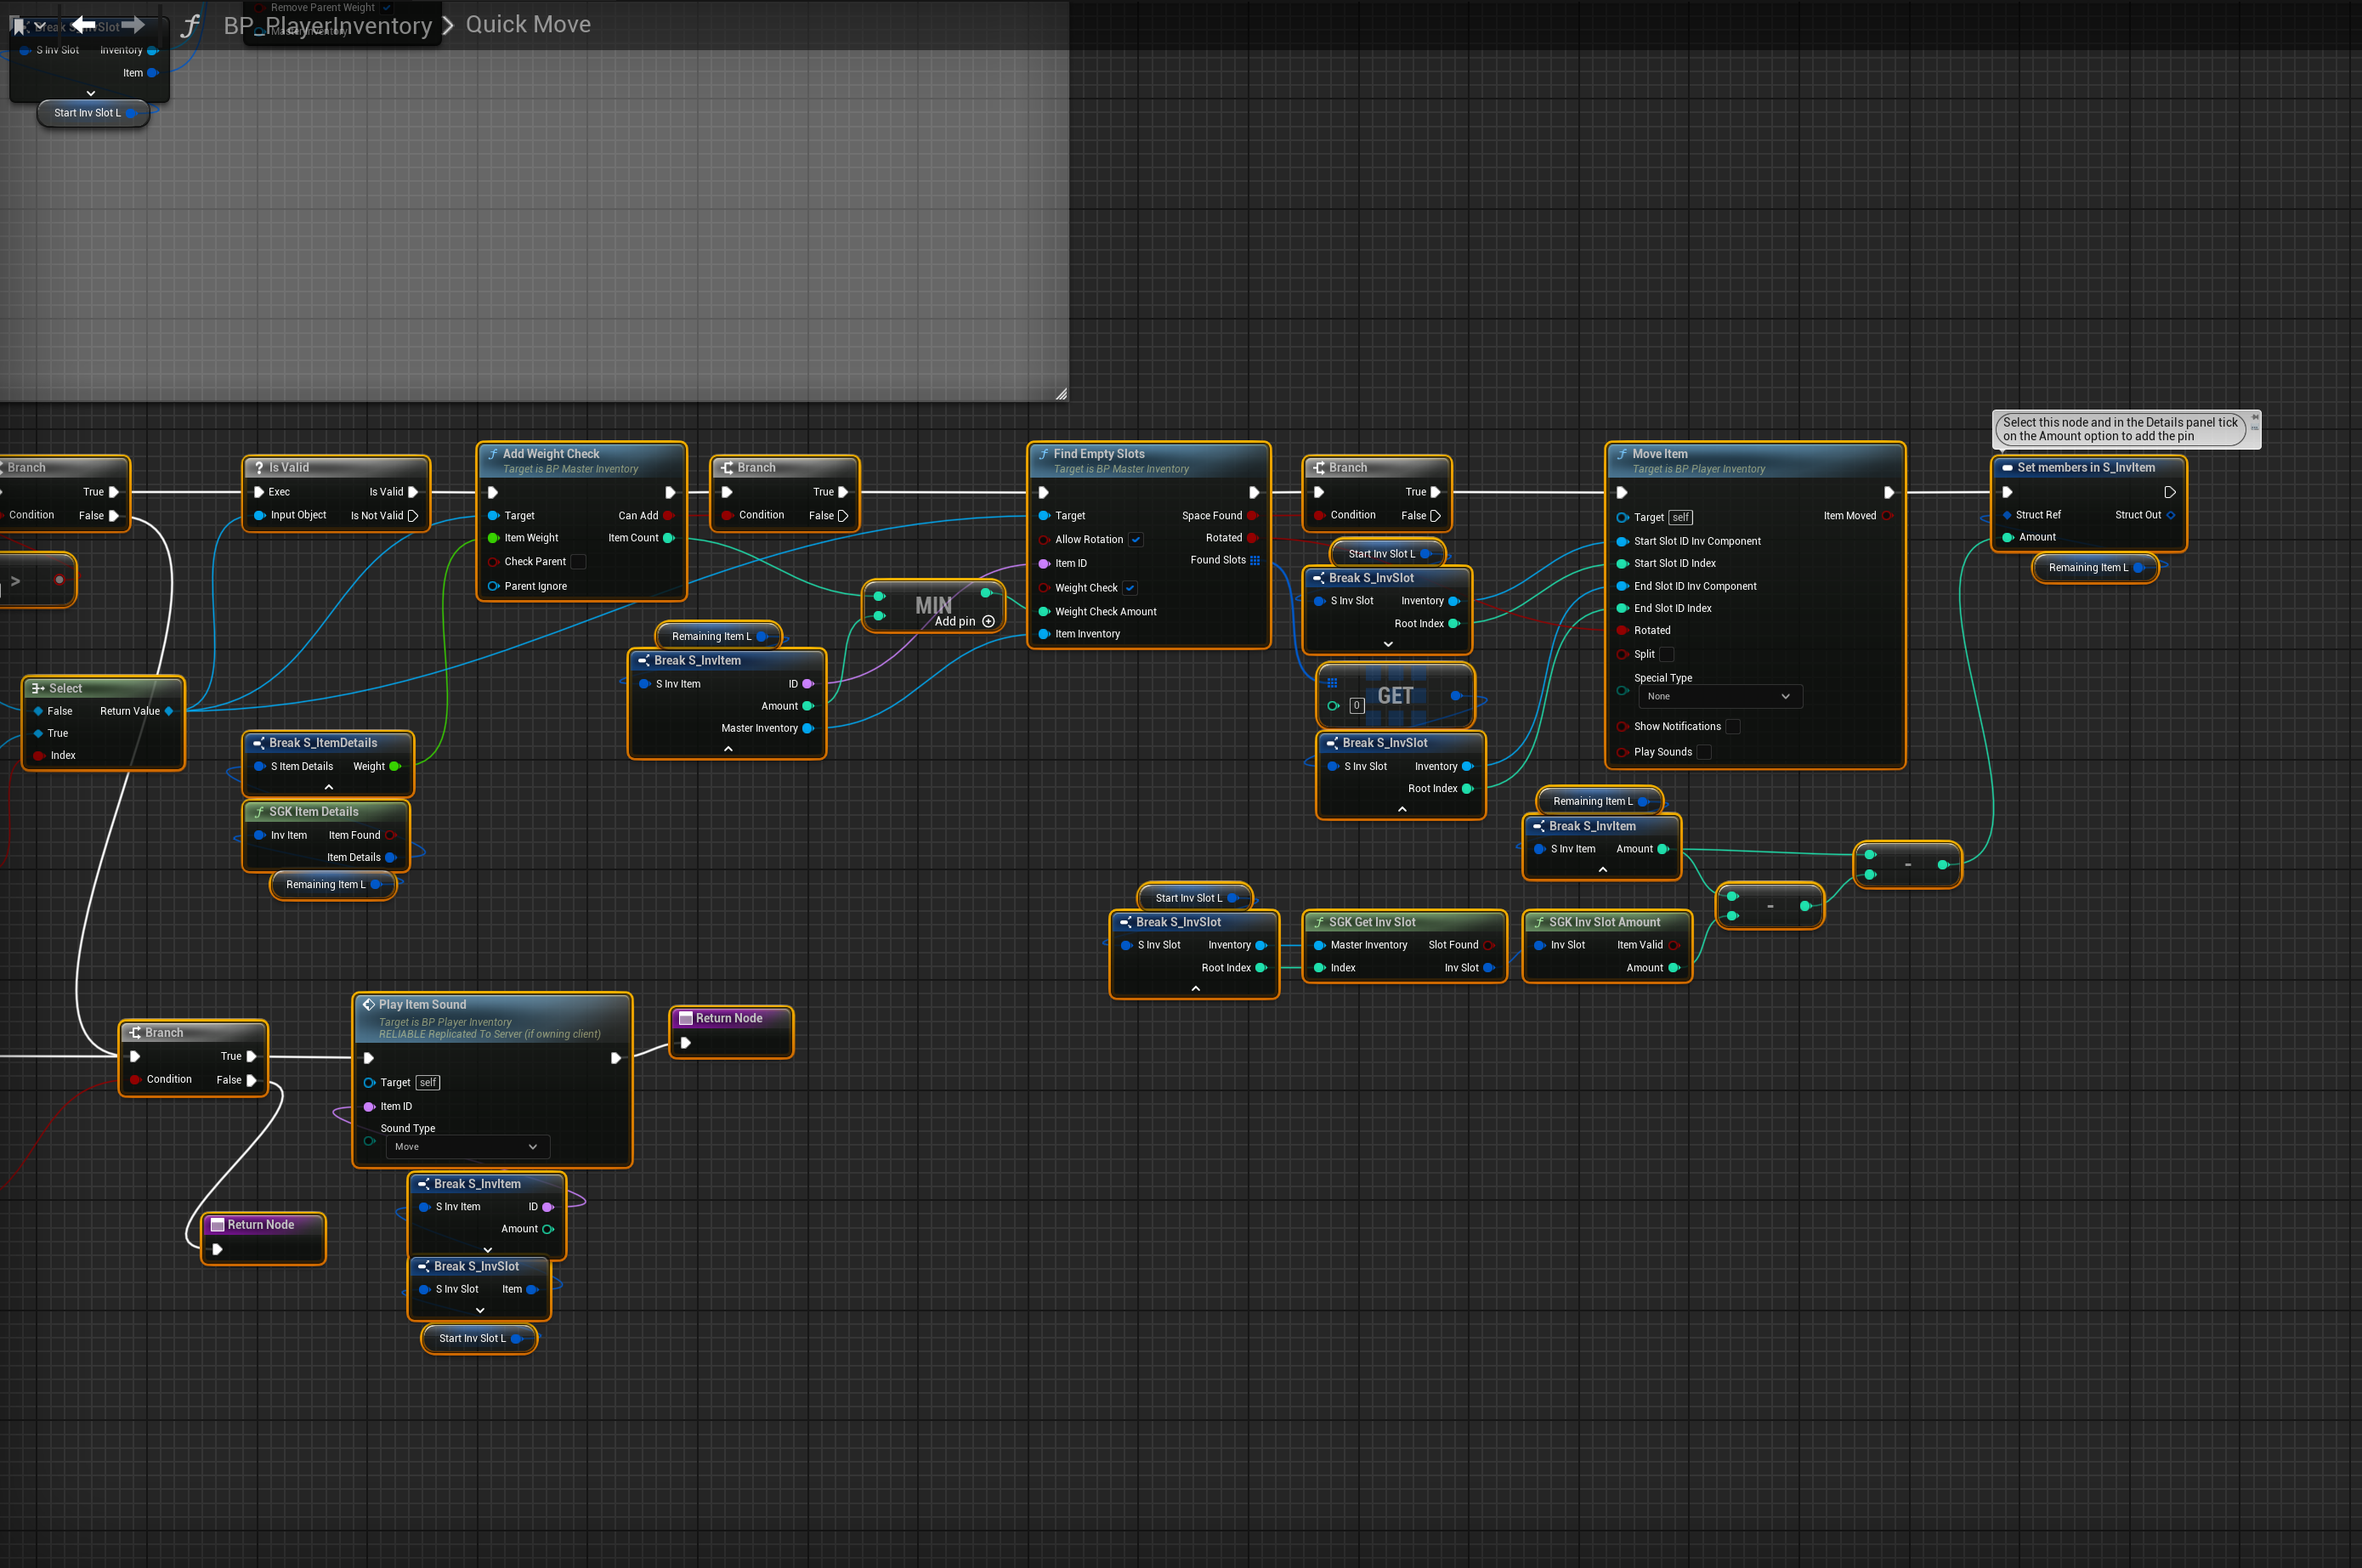Enable the Check Parent checkbox
2362x1568 pixels.
(578, 562)
